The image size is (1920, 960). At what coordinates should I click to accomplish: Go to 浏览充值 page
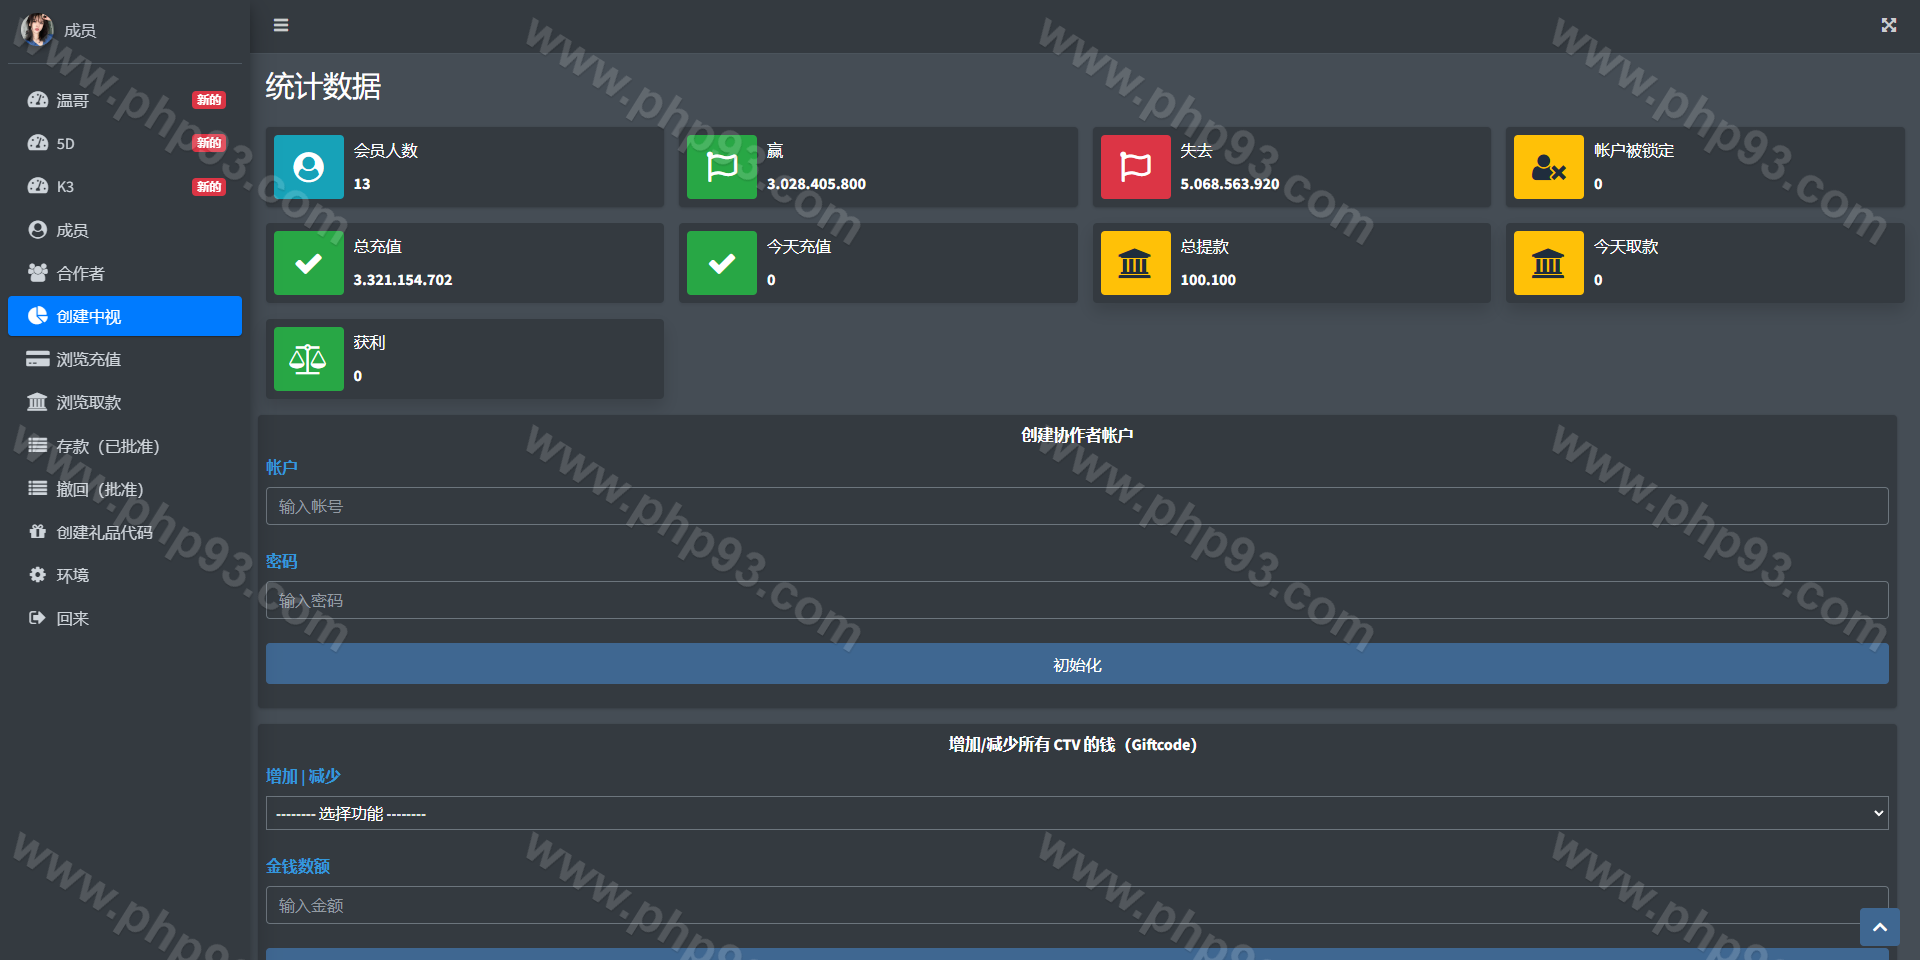pyautogui.click(x=88, y=359)
